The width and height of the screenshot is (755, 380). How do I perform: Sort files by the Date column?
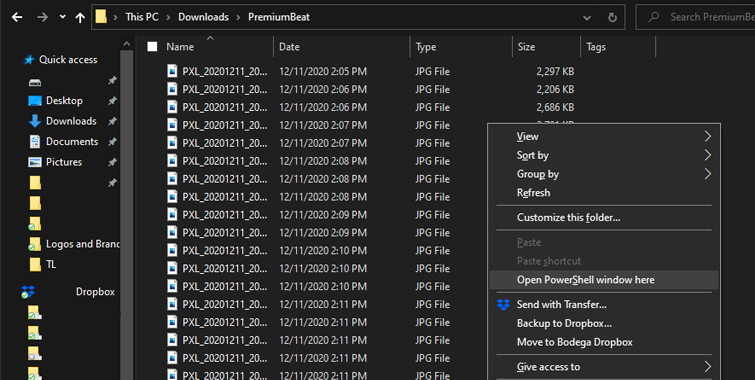point(289,47)
